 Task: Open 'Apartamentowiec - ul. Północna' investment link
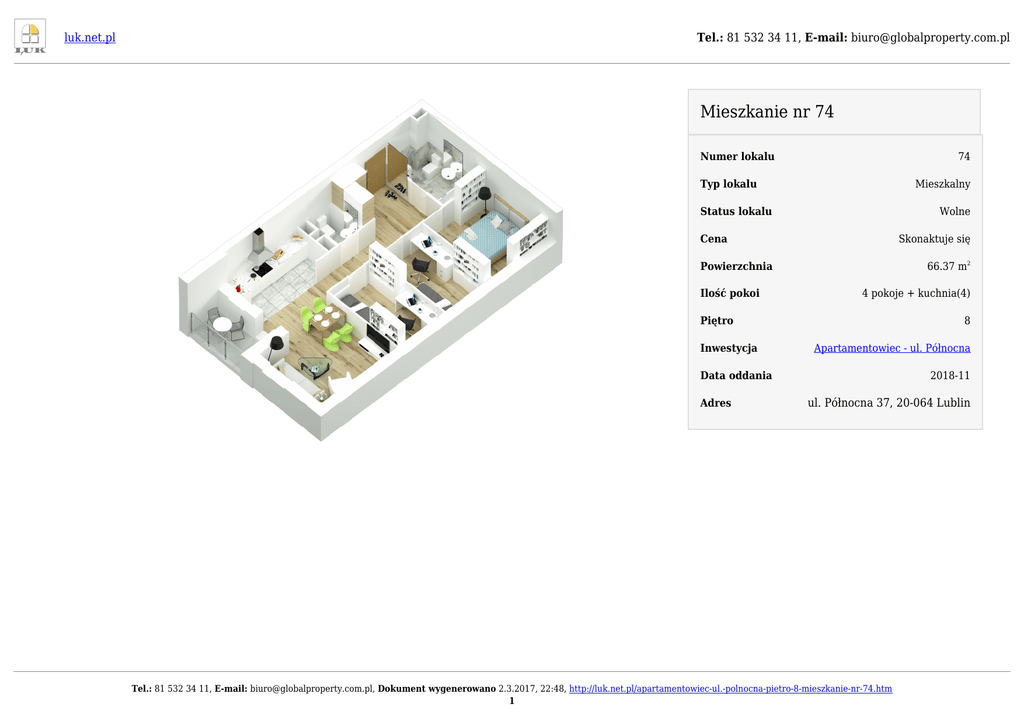tap(891, 348)
